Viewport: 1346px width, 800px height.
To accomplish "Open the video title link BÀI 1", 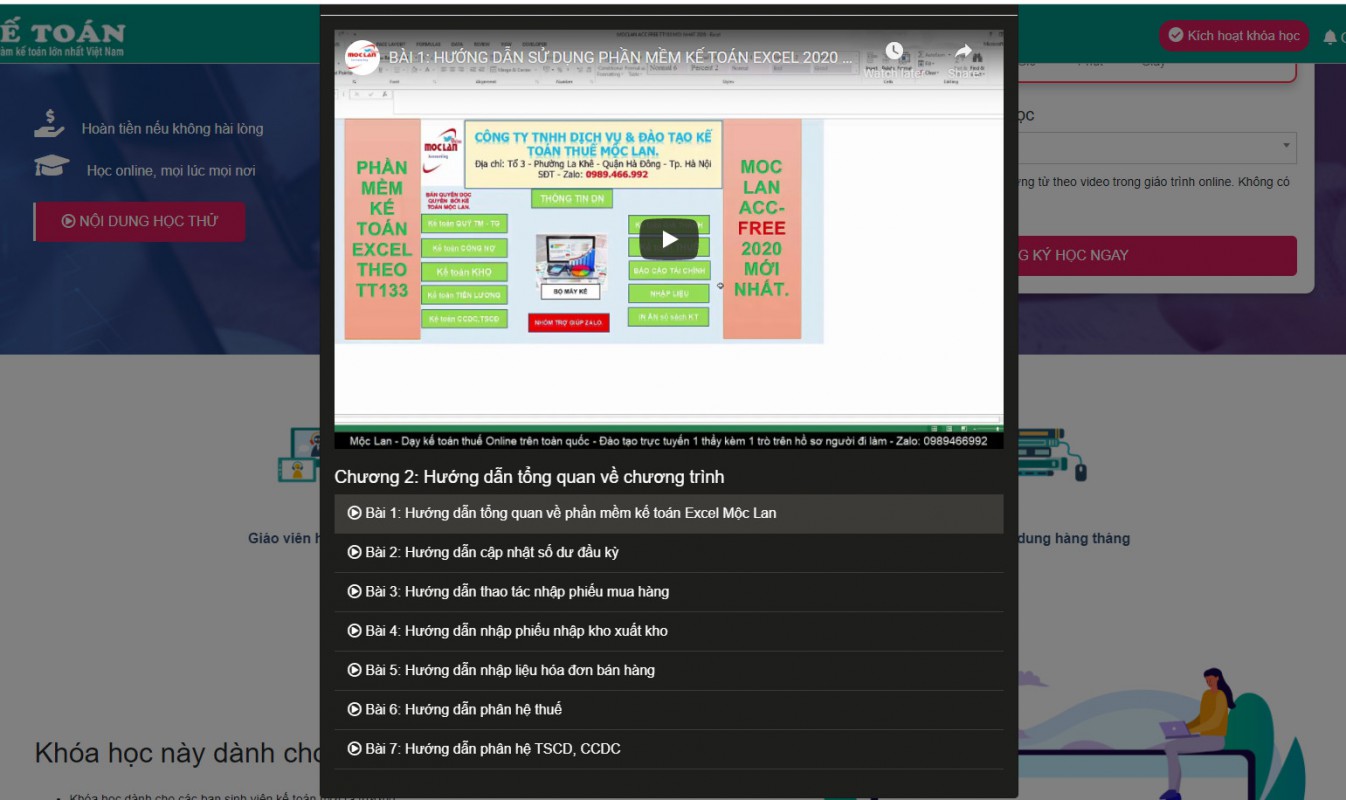I will tap(620, 57).
